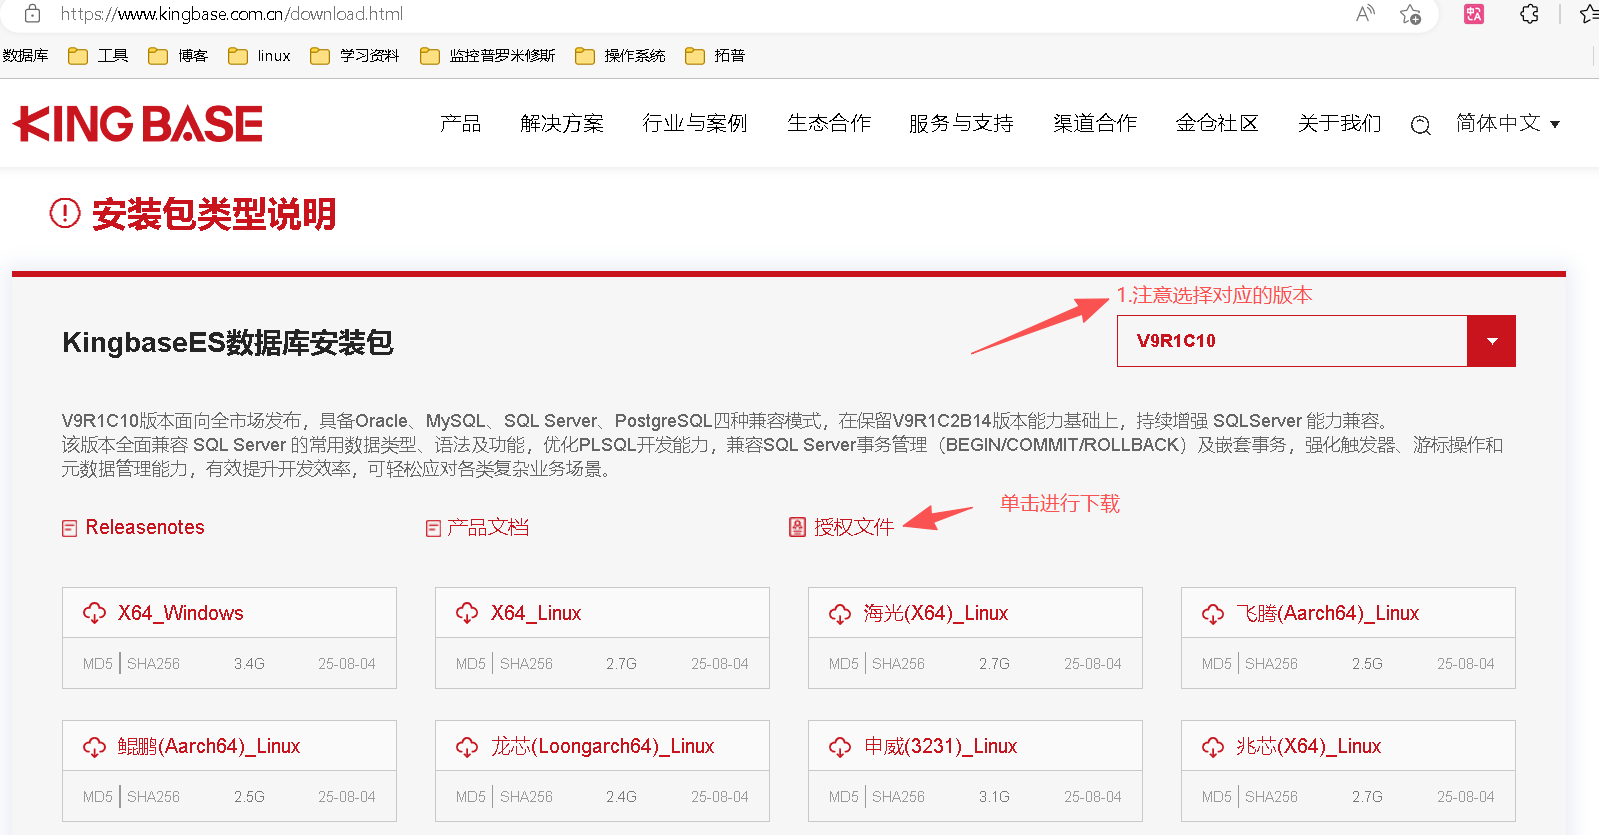Click the read aloud icon in address bar
The height and width of the screenshot is (835, 1599).
[1365, 14]
